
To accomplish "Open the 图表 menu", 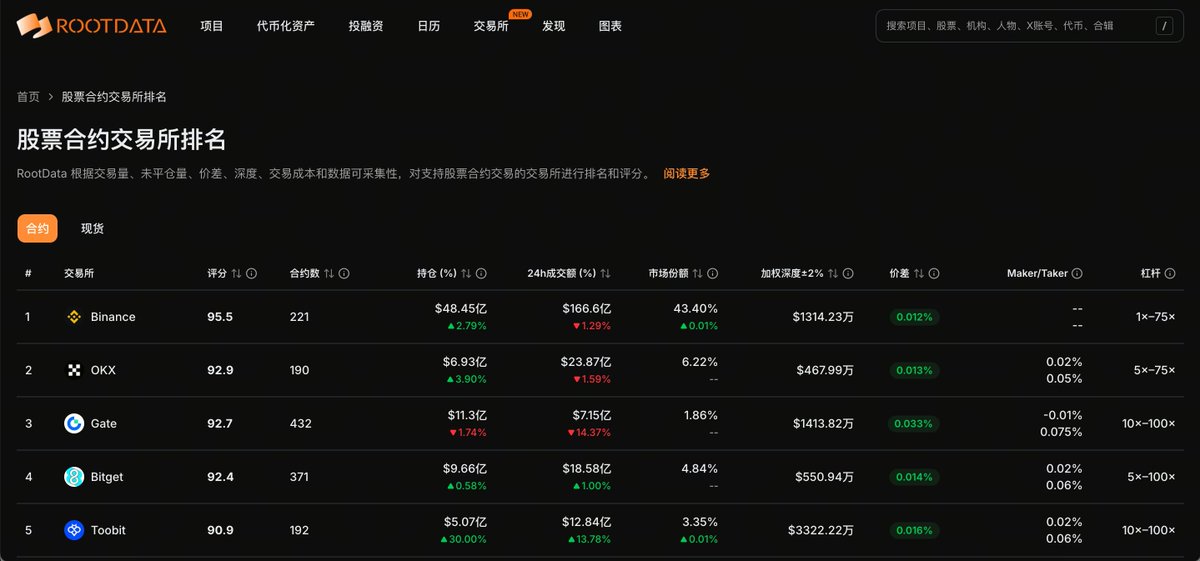I will coord(610,26).
